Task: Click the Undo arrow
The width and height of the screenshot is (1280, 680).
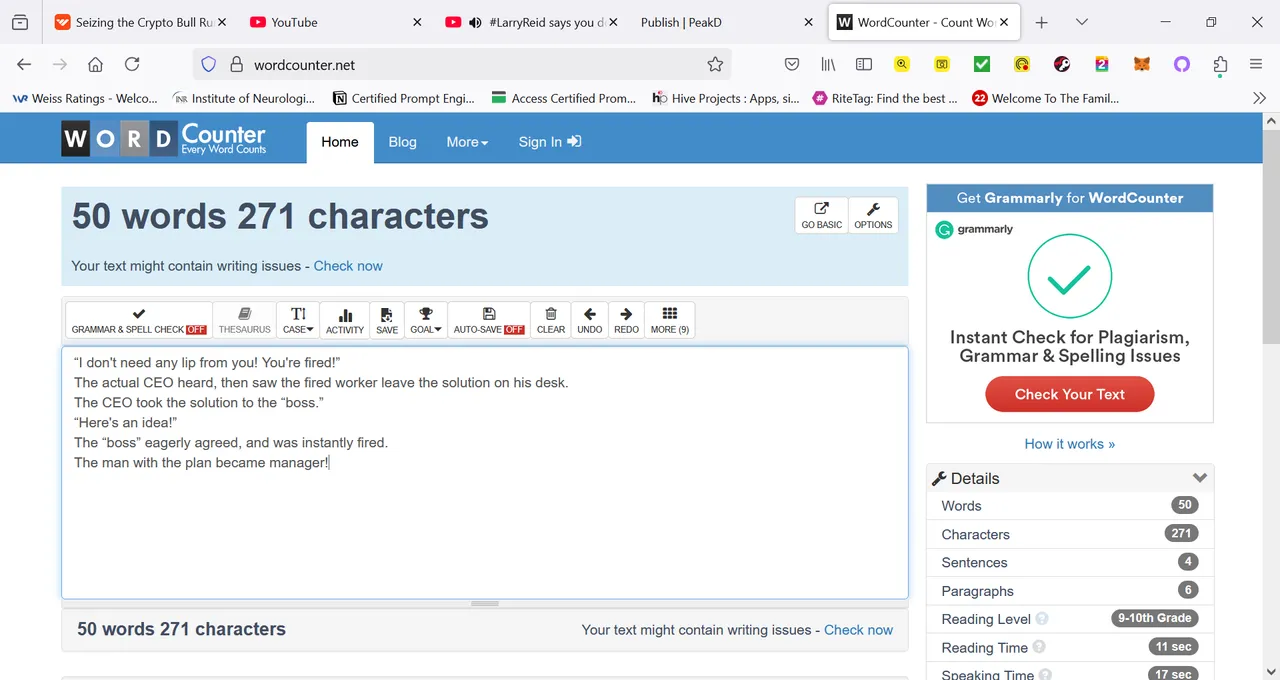Action: (x=590, y=320)
